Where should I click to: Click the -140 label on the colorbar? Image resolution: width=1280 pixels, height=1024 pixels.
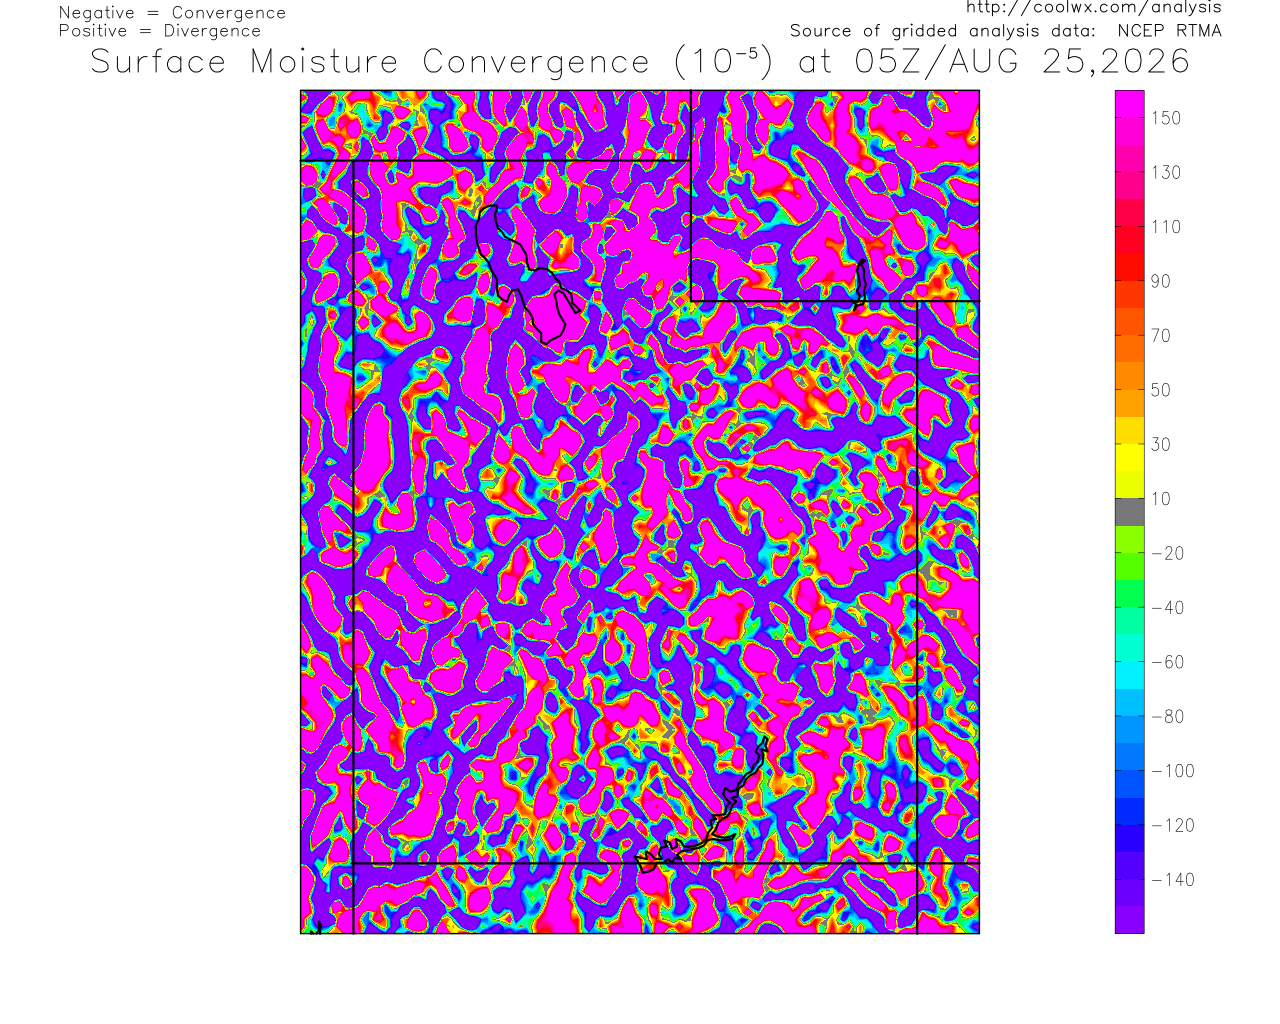[1173, 880]
